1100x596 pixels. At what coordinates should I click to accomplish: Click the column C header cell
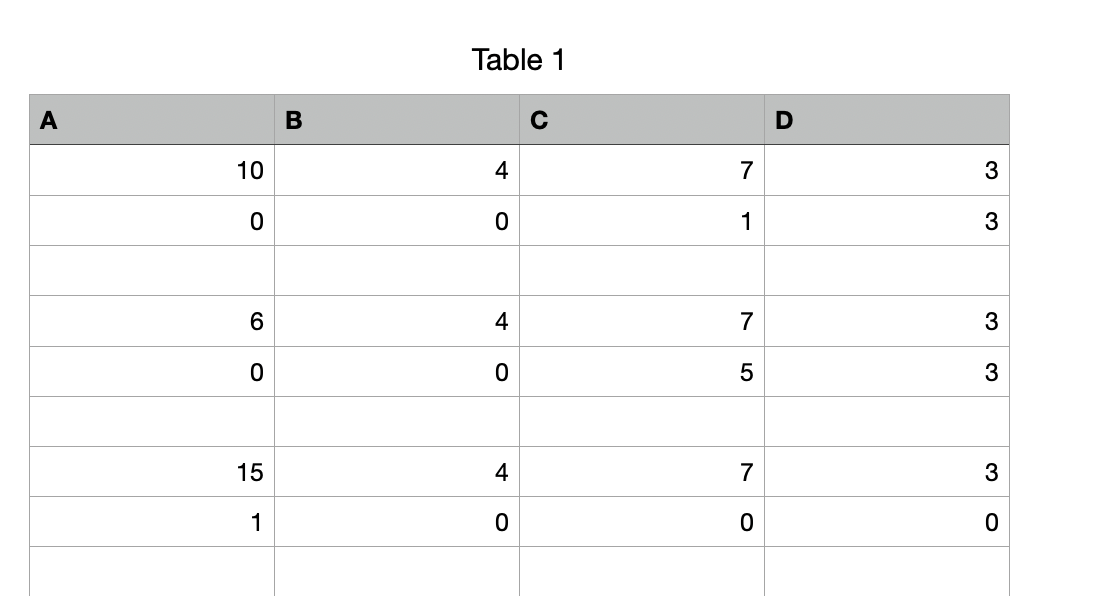click(642, 120)
